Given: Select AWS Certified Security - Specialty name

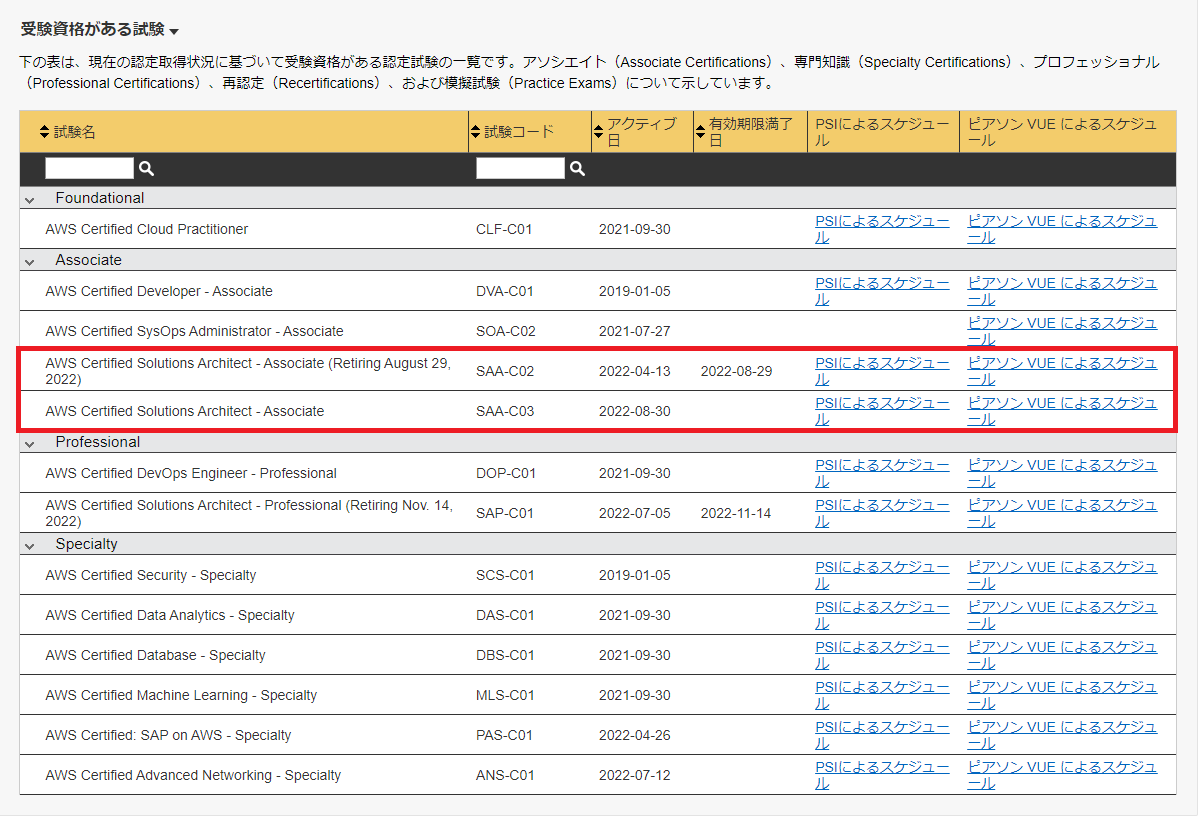Looking at the screenshot, I should click(151, 575).
